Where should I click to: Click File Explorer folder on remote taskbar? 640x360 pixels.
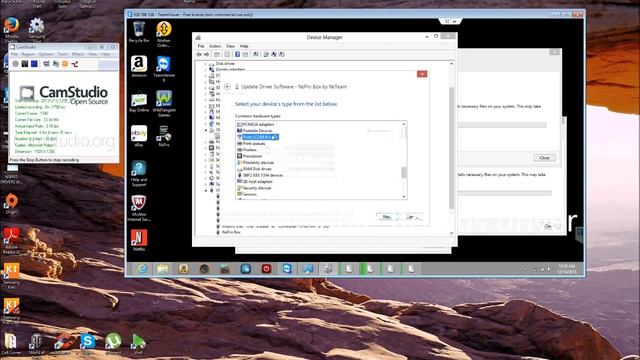click(162, 269)
